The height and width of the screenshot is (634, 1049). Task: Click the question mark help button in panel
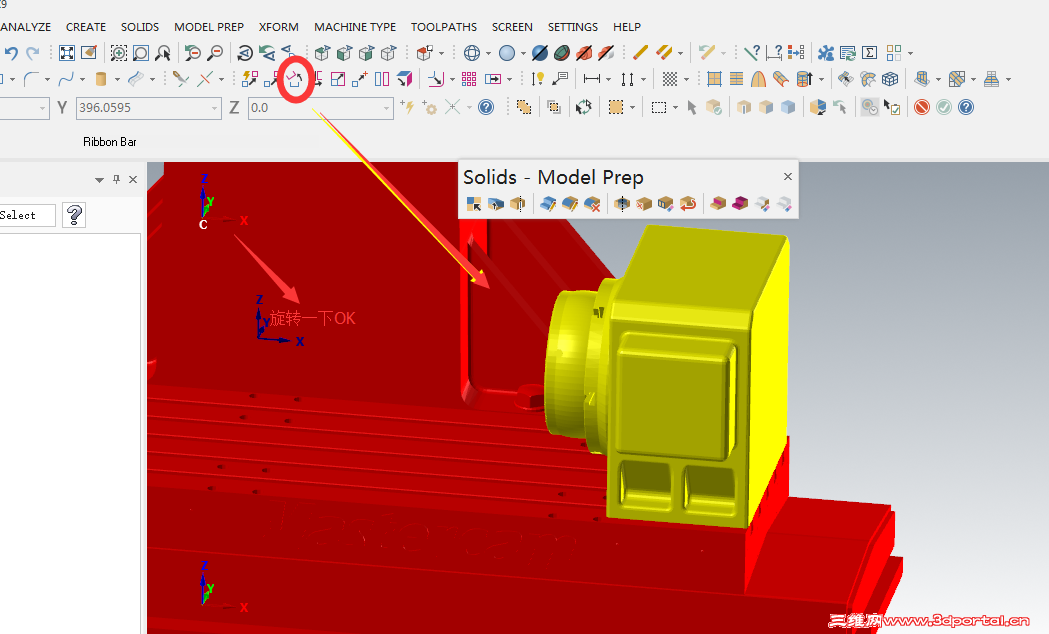[74, 215]
